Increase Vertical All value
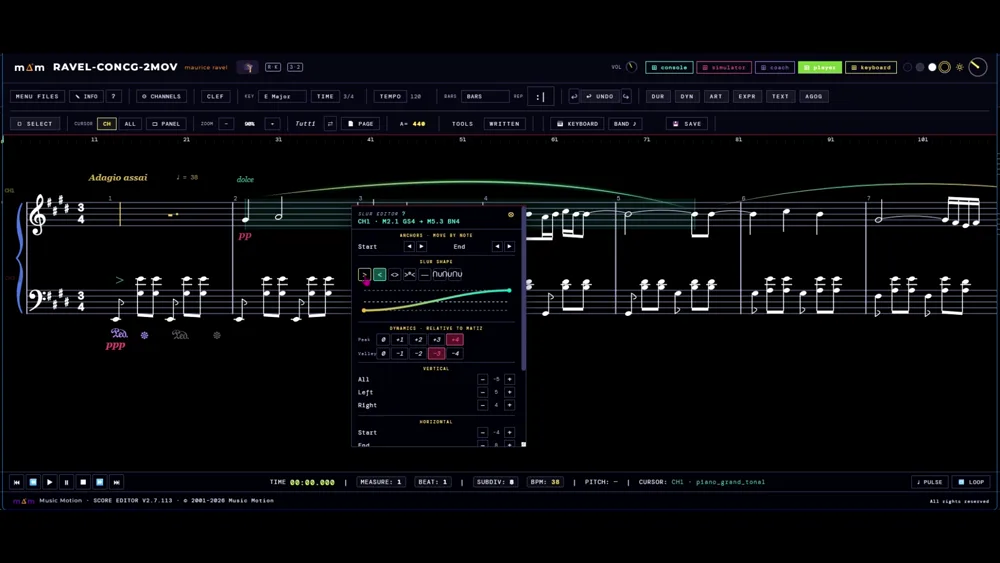 509,379
